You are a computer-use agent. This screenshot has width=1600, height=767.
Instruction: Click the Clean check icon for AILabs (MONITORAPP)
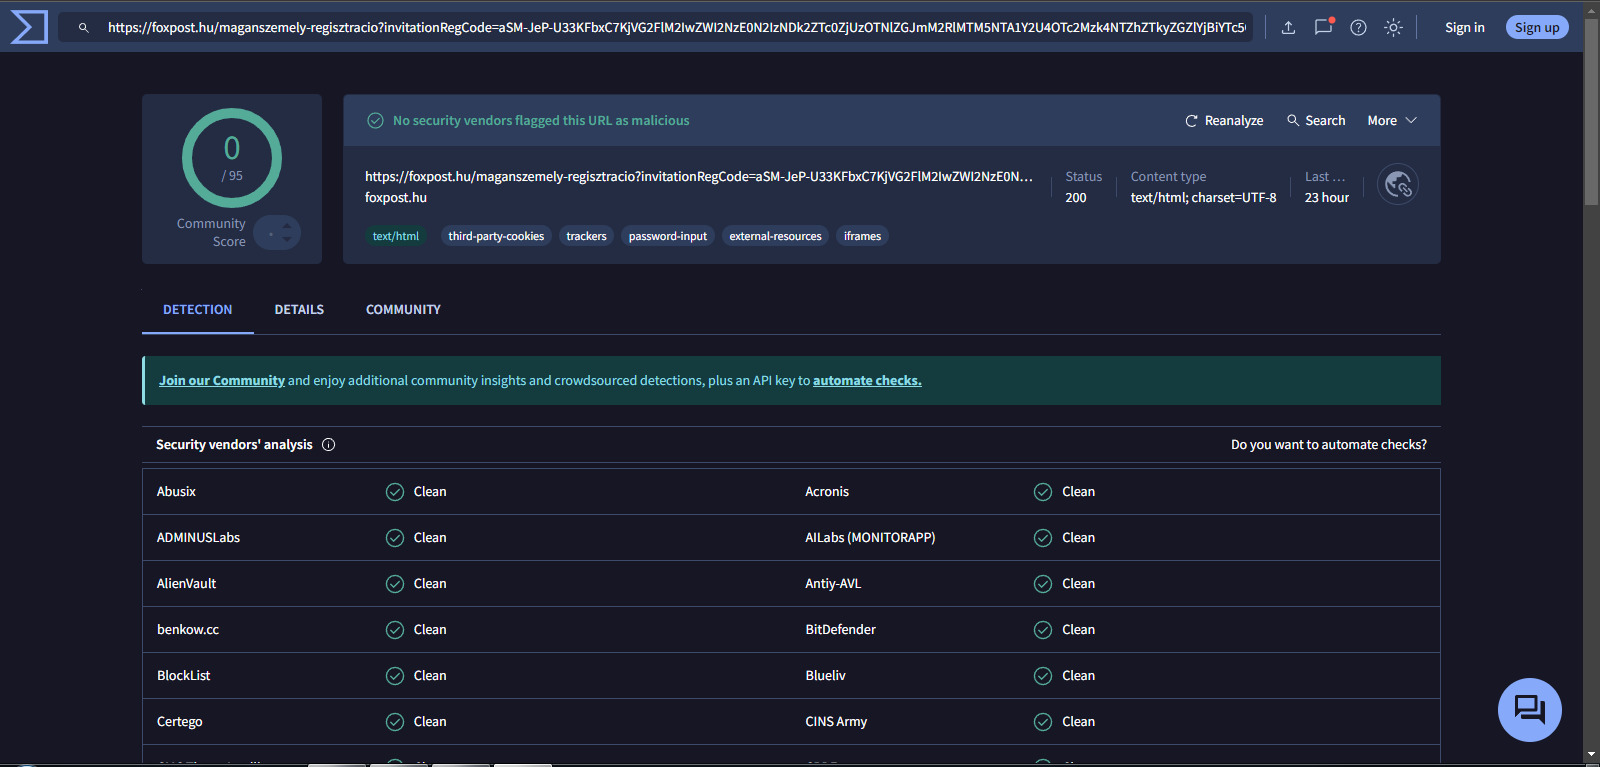click(1043, 538)
